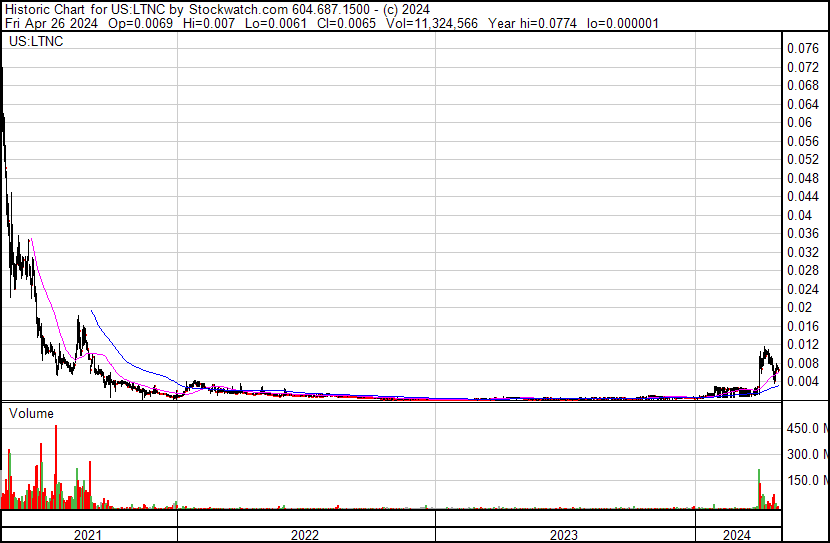The width and height of the screenshot is (830, 543).
Task: Click the Vol=11,324,566 value in header
Action: point(431,23)
